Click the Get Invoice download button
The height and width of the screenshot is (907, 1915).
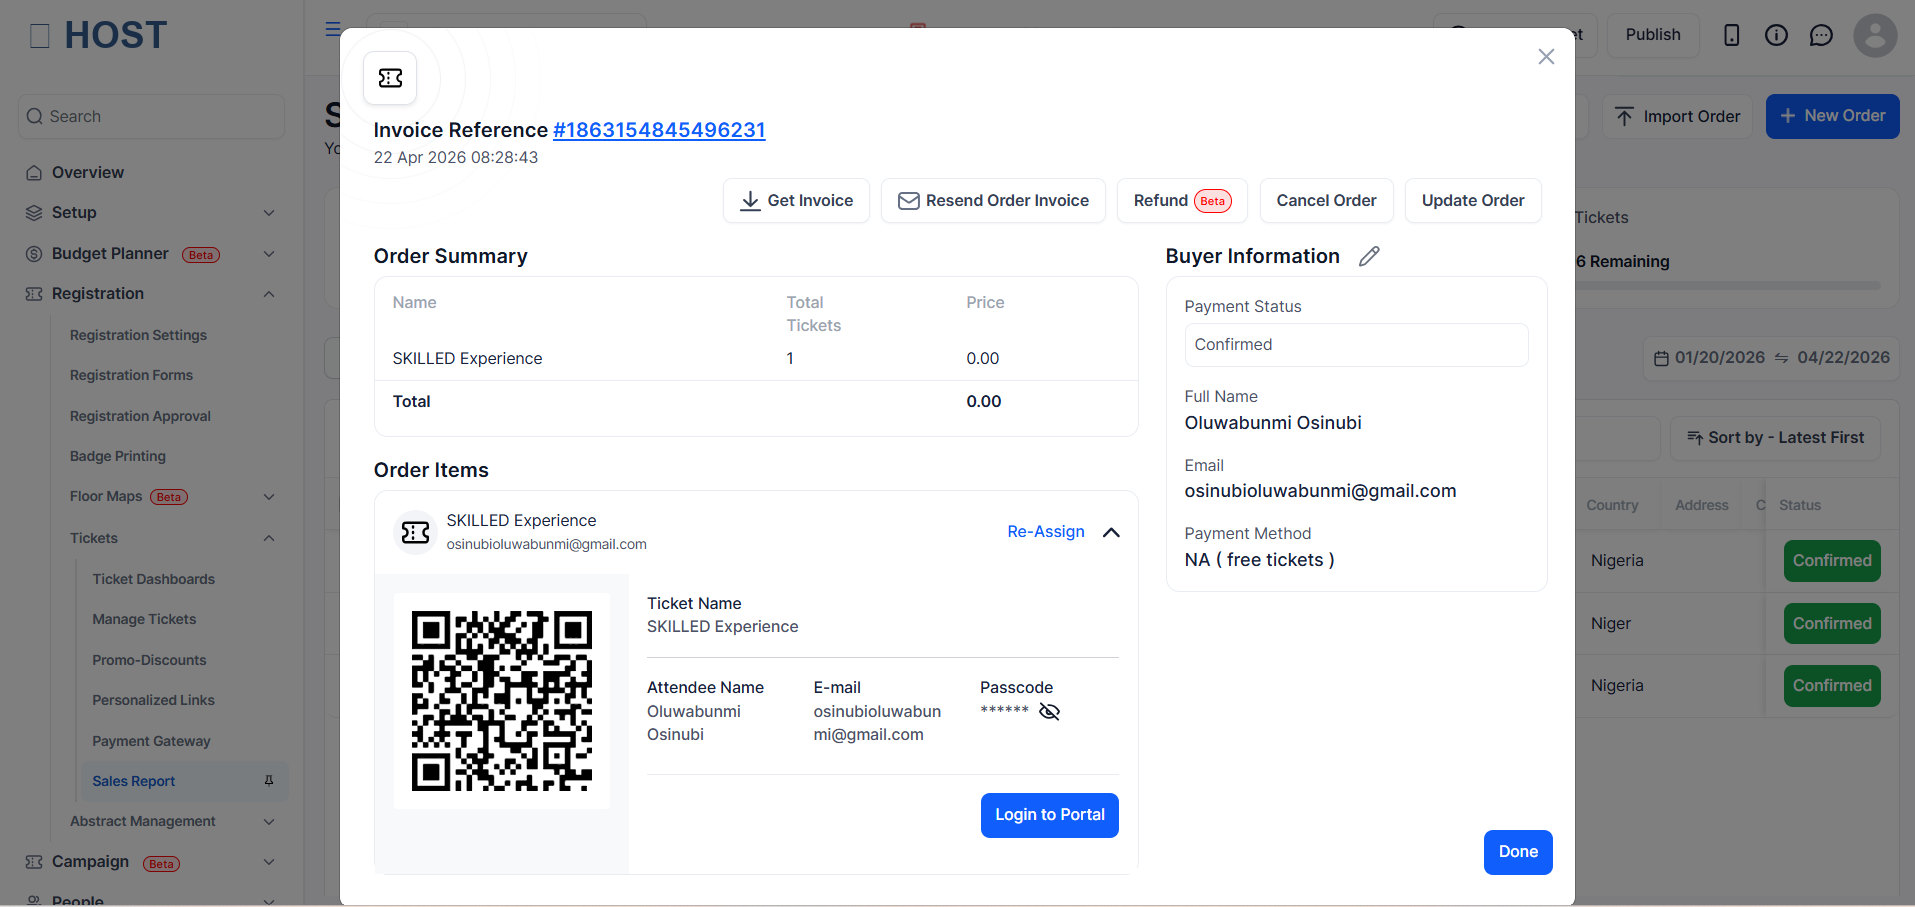[x=796, y=201]
